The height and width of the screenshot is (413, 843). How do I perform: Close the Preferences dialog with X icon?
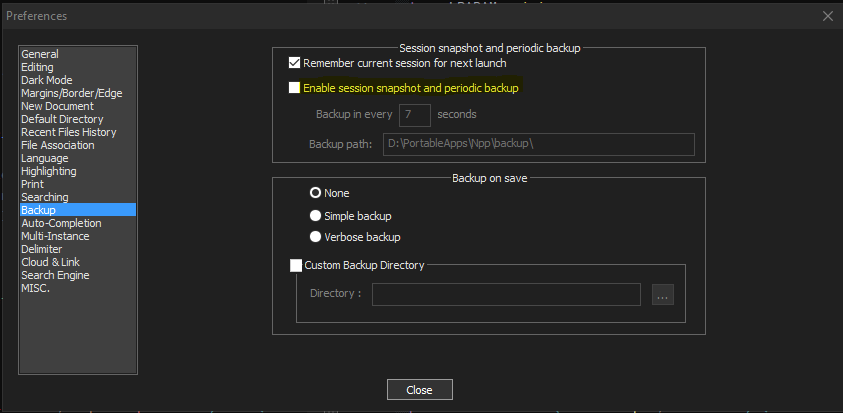pyautogui.click(x=827, y=16)
